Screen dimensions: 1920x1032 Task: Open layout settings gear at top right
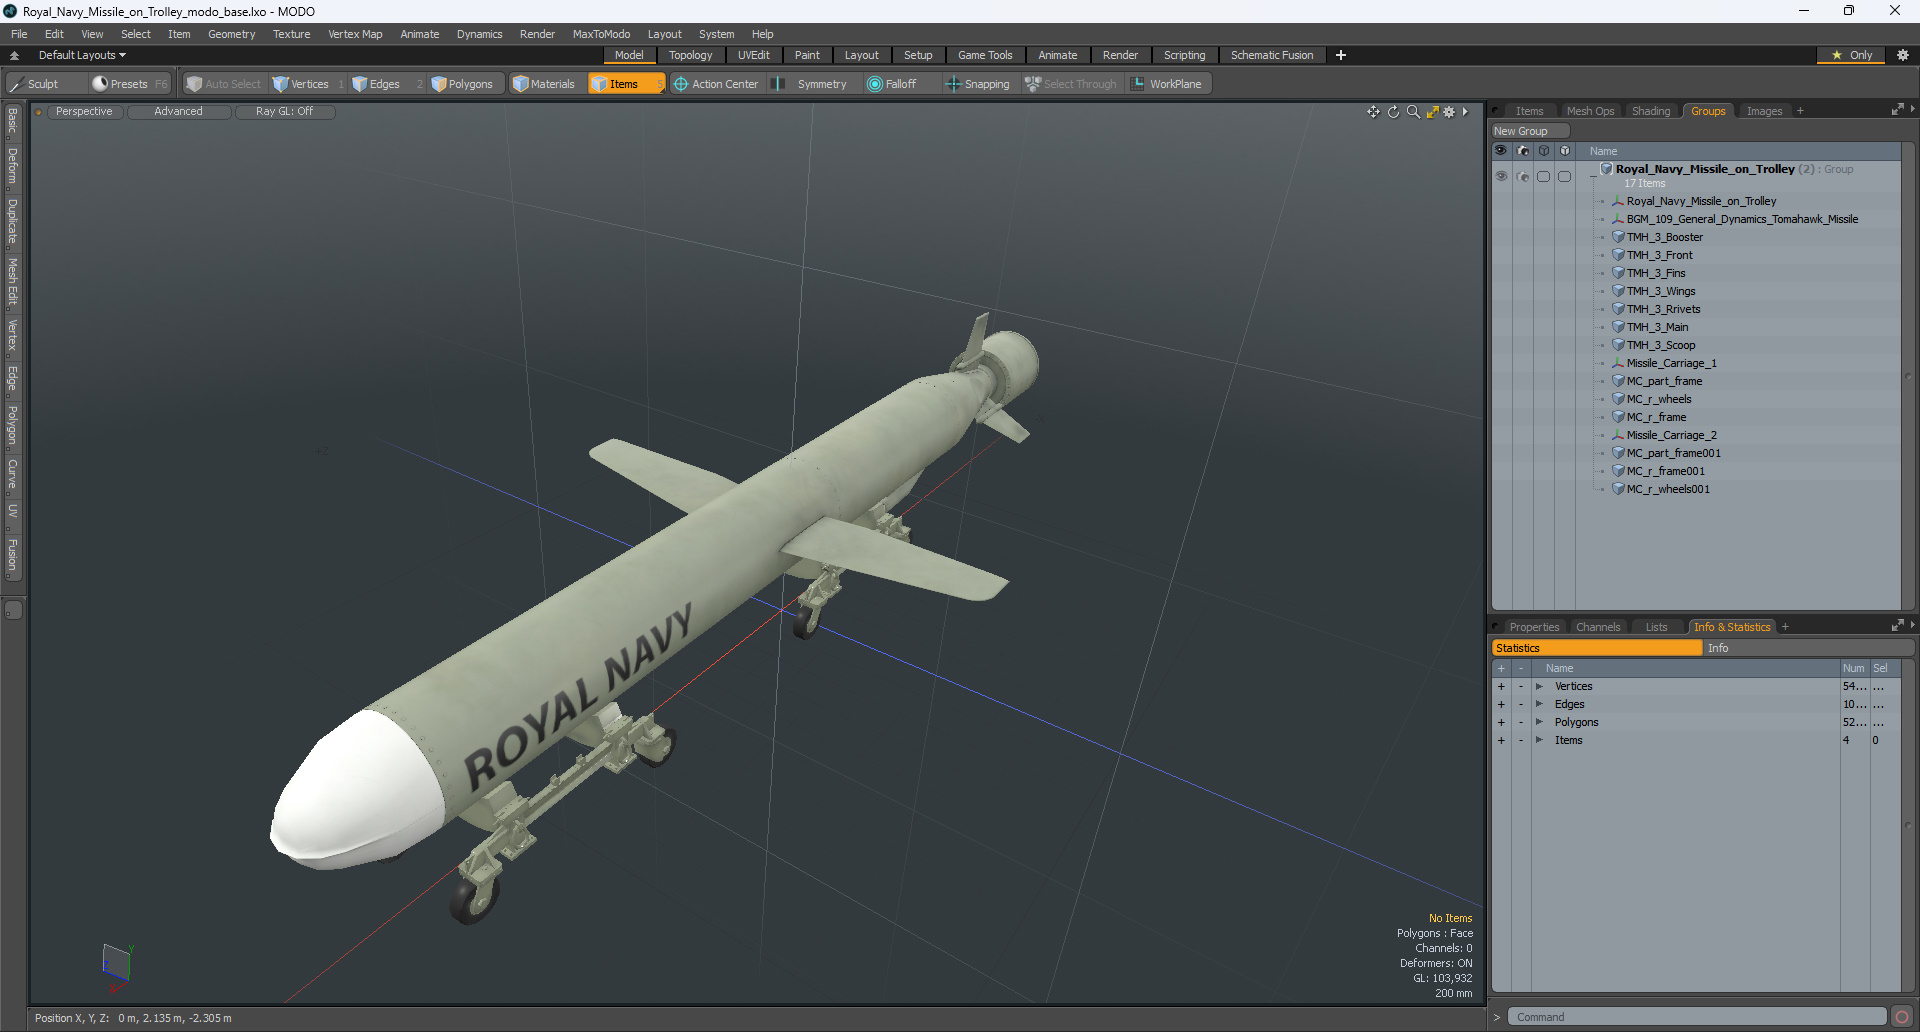1902,55
